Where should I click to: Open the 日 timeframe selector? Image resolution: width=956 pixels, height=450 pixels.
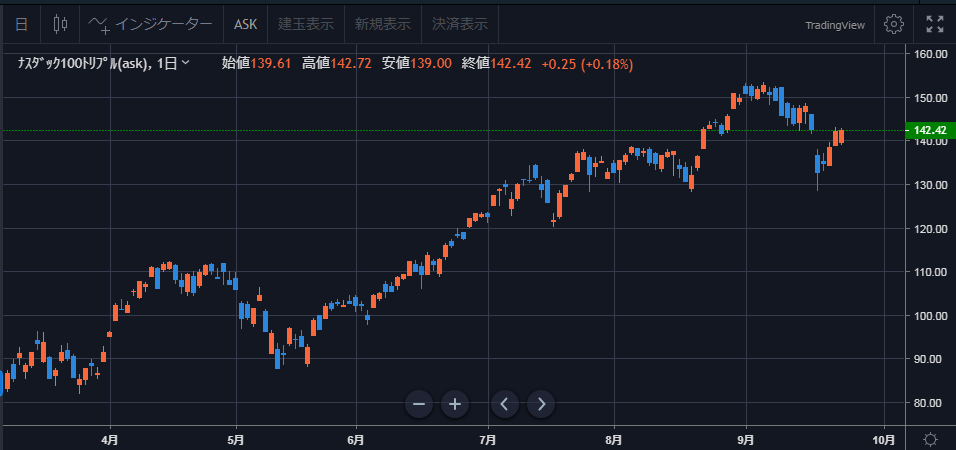[21, 24]
